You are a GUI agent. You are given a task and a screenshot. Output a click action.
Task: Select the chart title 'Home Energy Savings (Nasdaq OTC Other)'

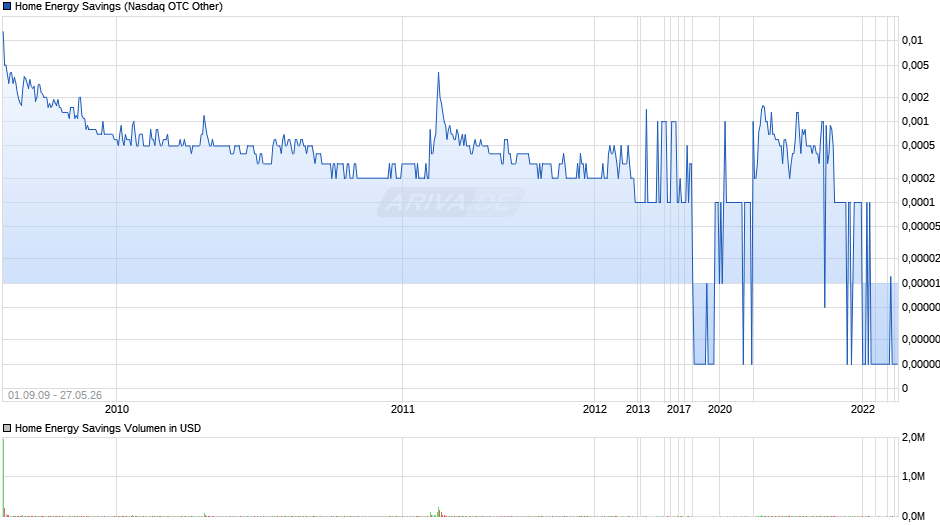(x=119, y=7)
